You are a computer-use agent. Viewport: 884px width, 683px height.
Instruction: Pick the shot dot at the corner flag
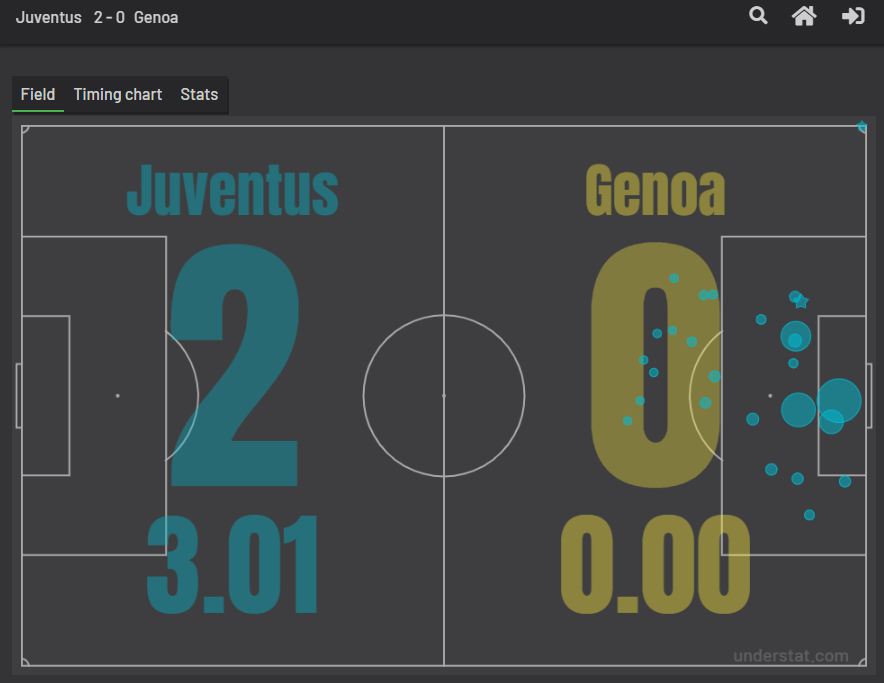tap(862, 127)
